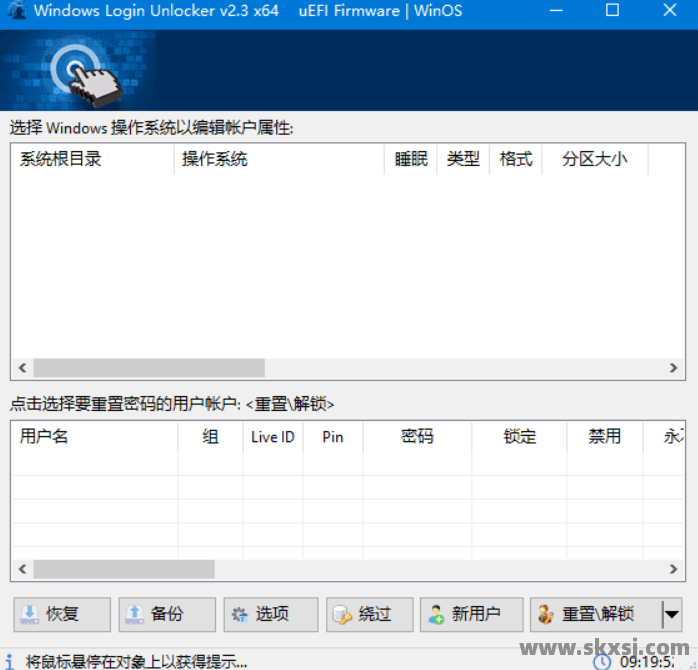Click the 恢复 (Restore) button
This screenshot has height=670, width=698.
tap(62, 614)
